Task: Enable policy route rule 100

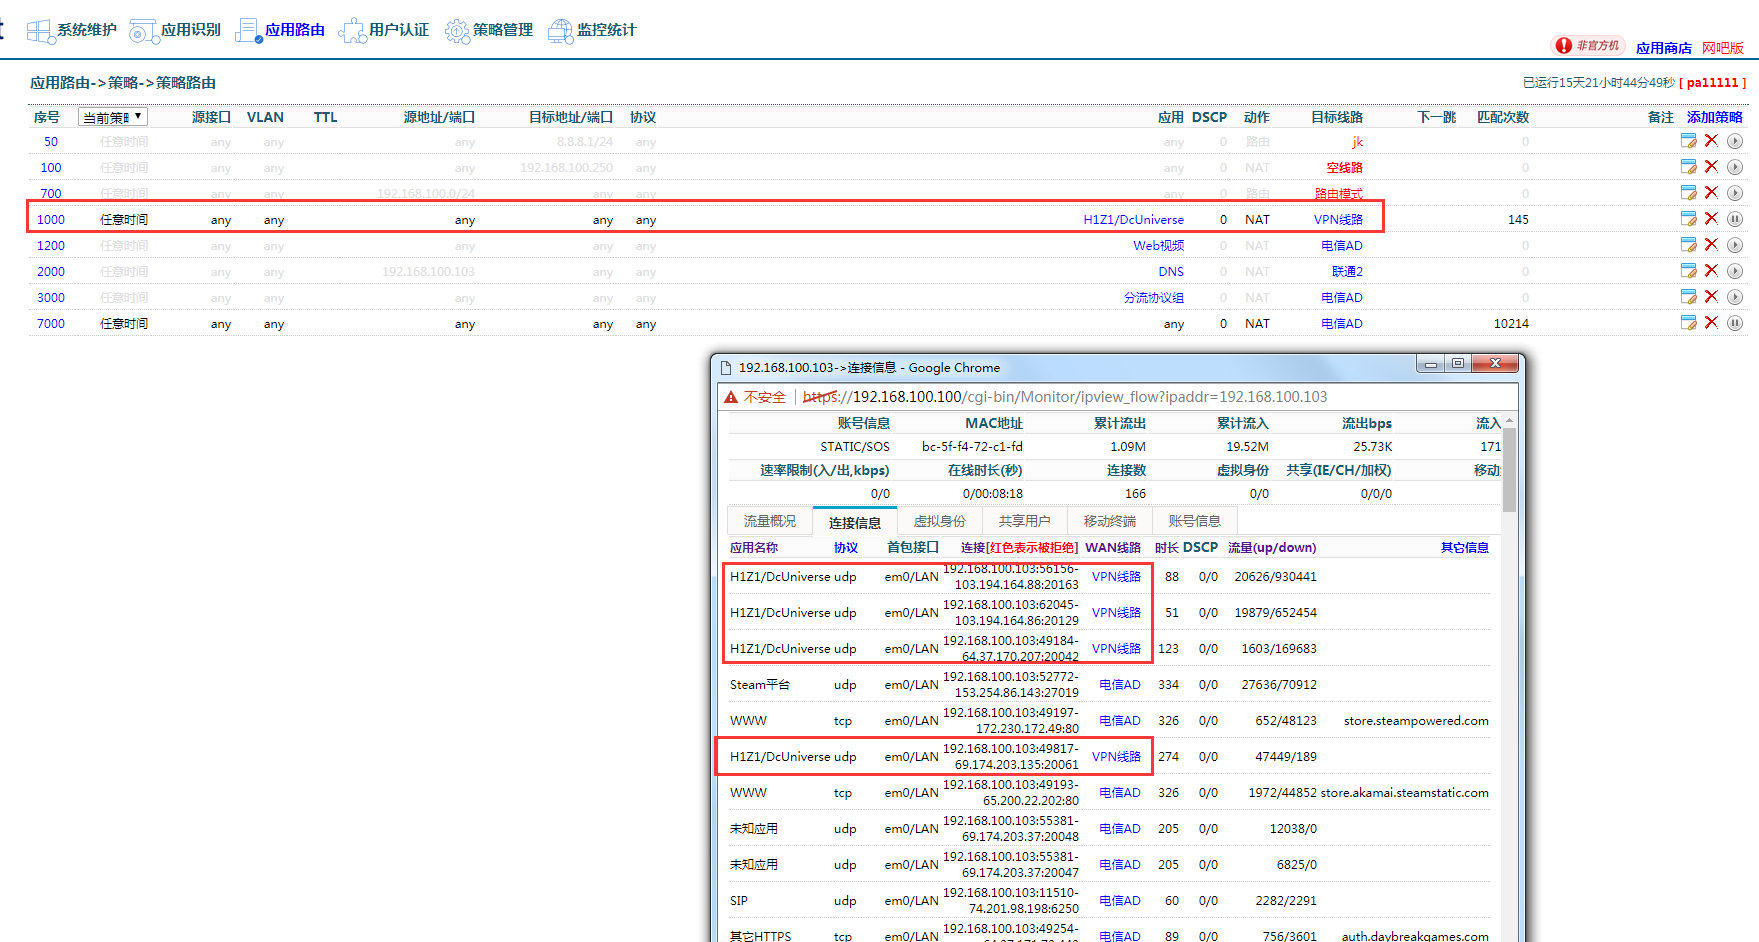Action: (x=1735, y=167)
